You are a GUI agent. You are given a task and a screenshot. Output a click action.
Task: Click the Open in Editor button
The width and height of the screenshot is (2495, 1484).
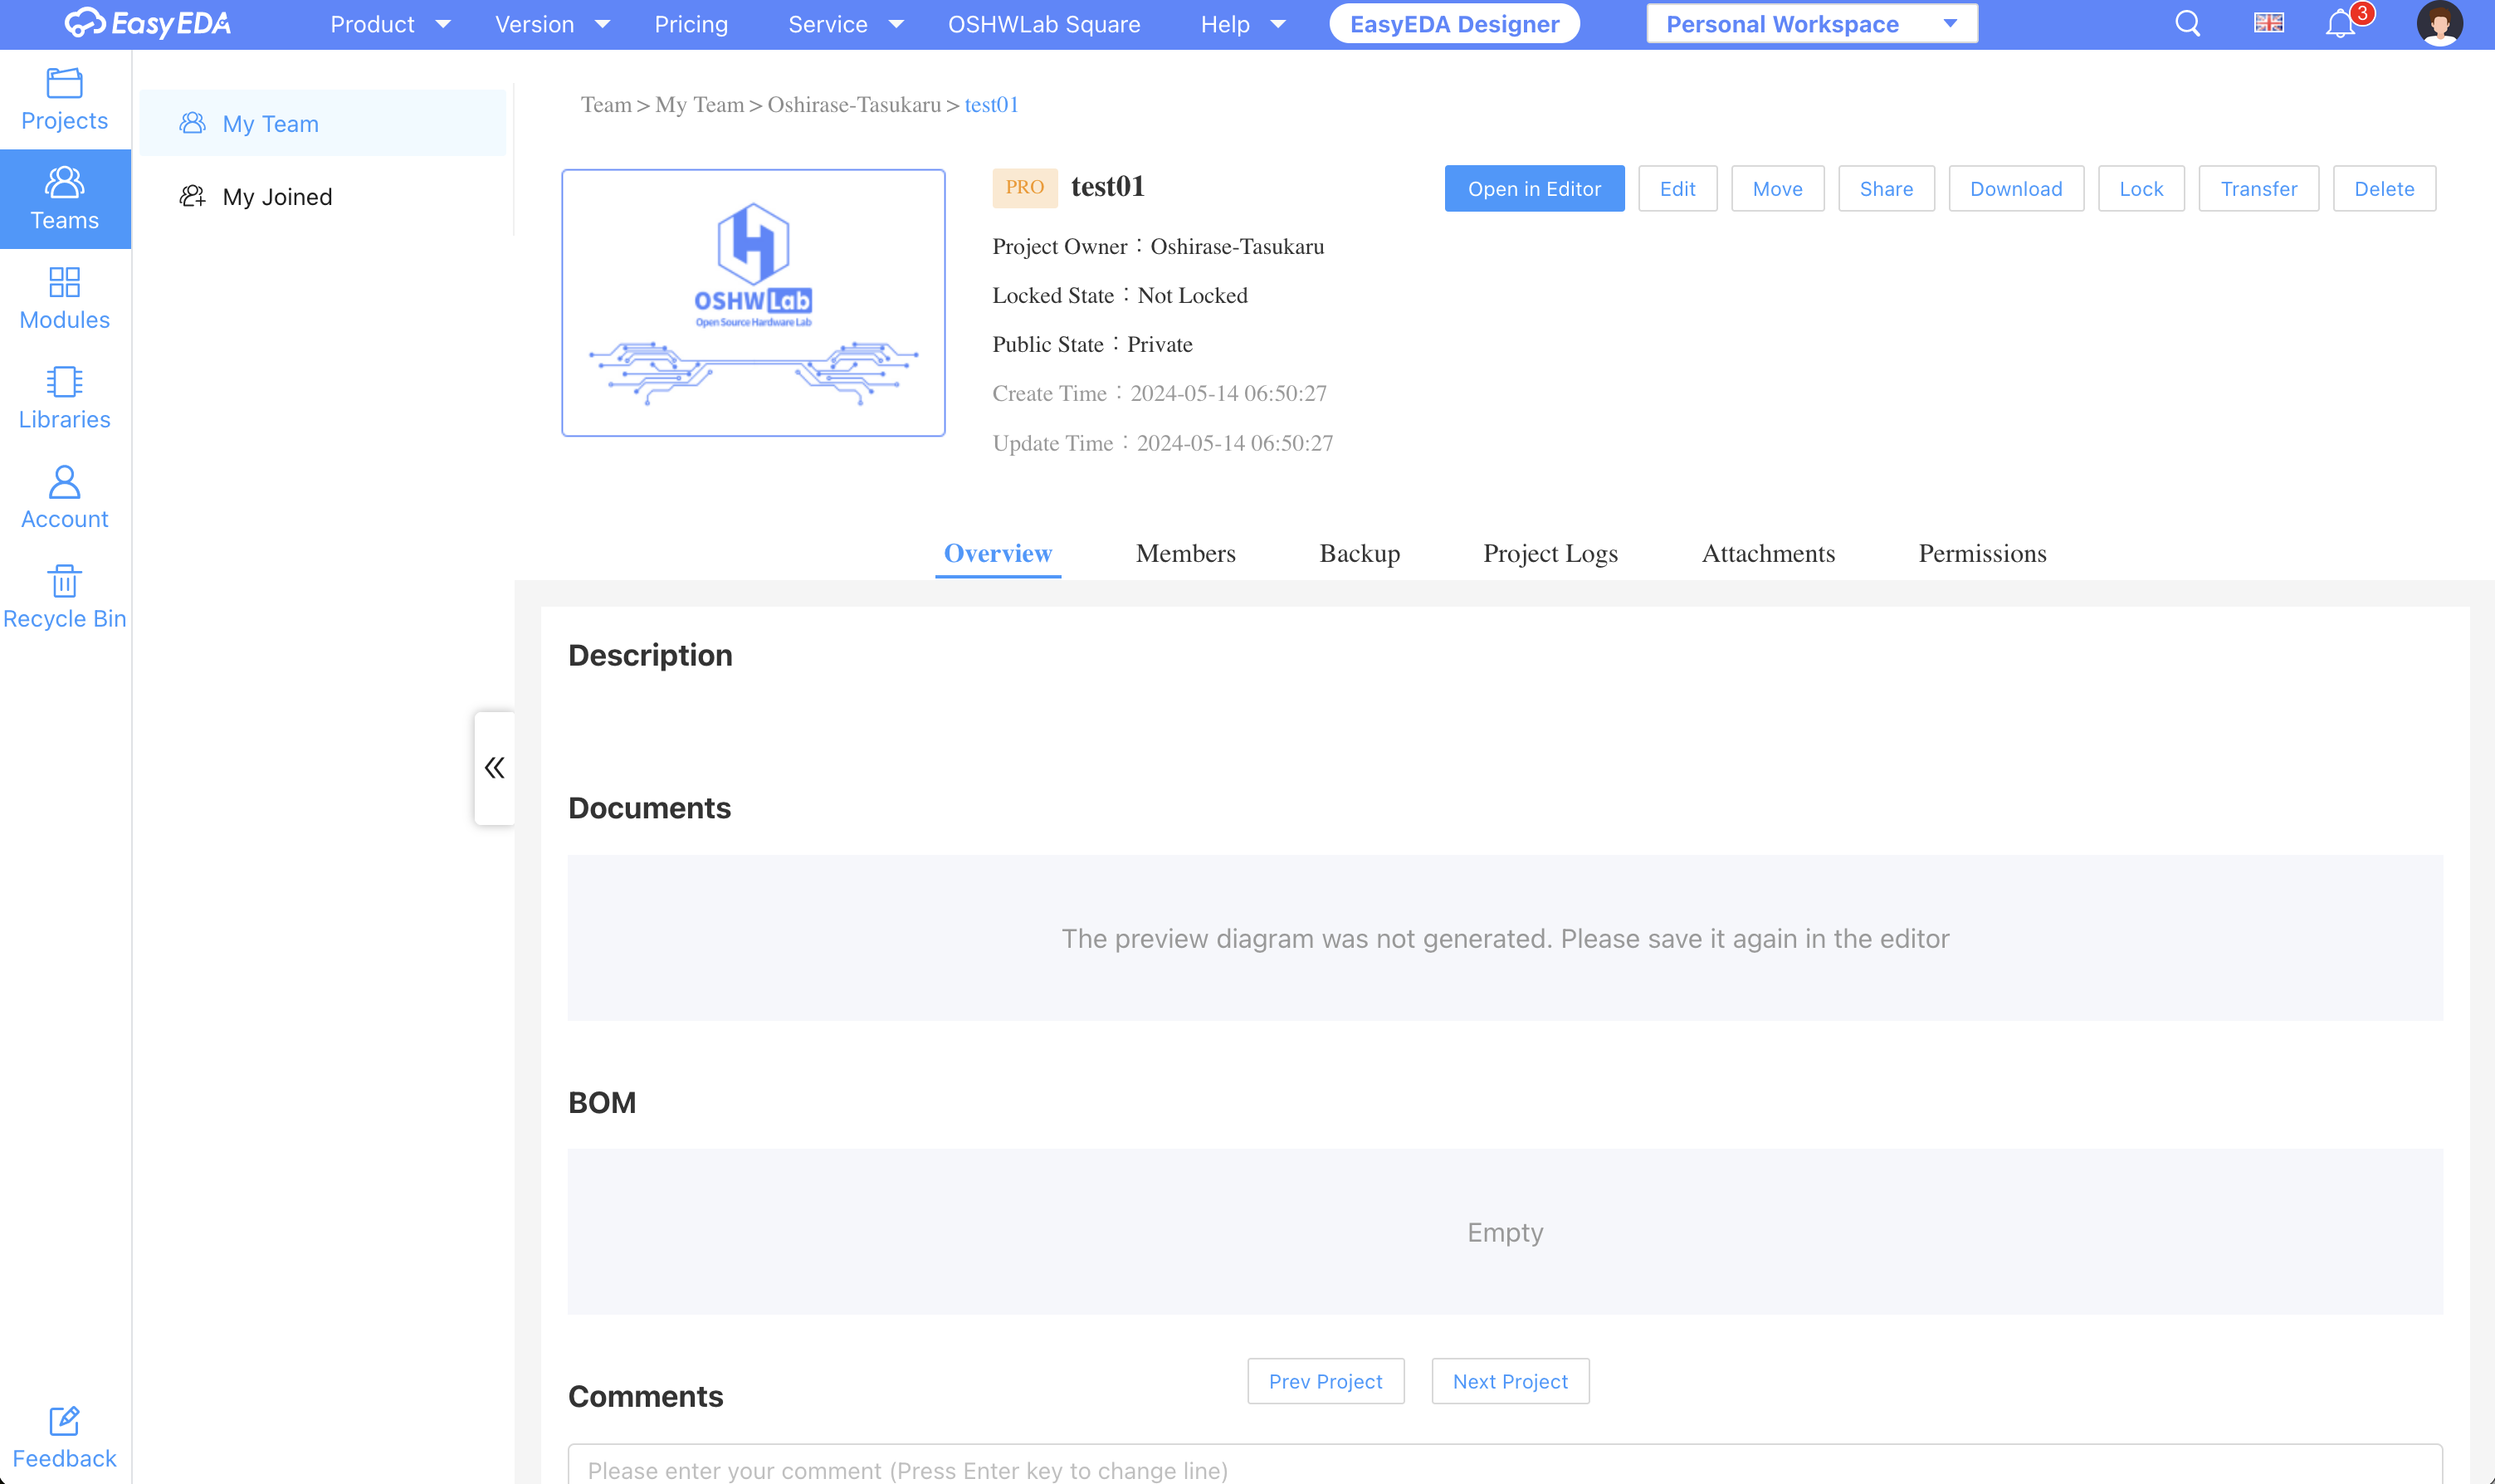(1533, 189)
